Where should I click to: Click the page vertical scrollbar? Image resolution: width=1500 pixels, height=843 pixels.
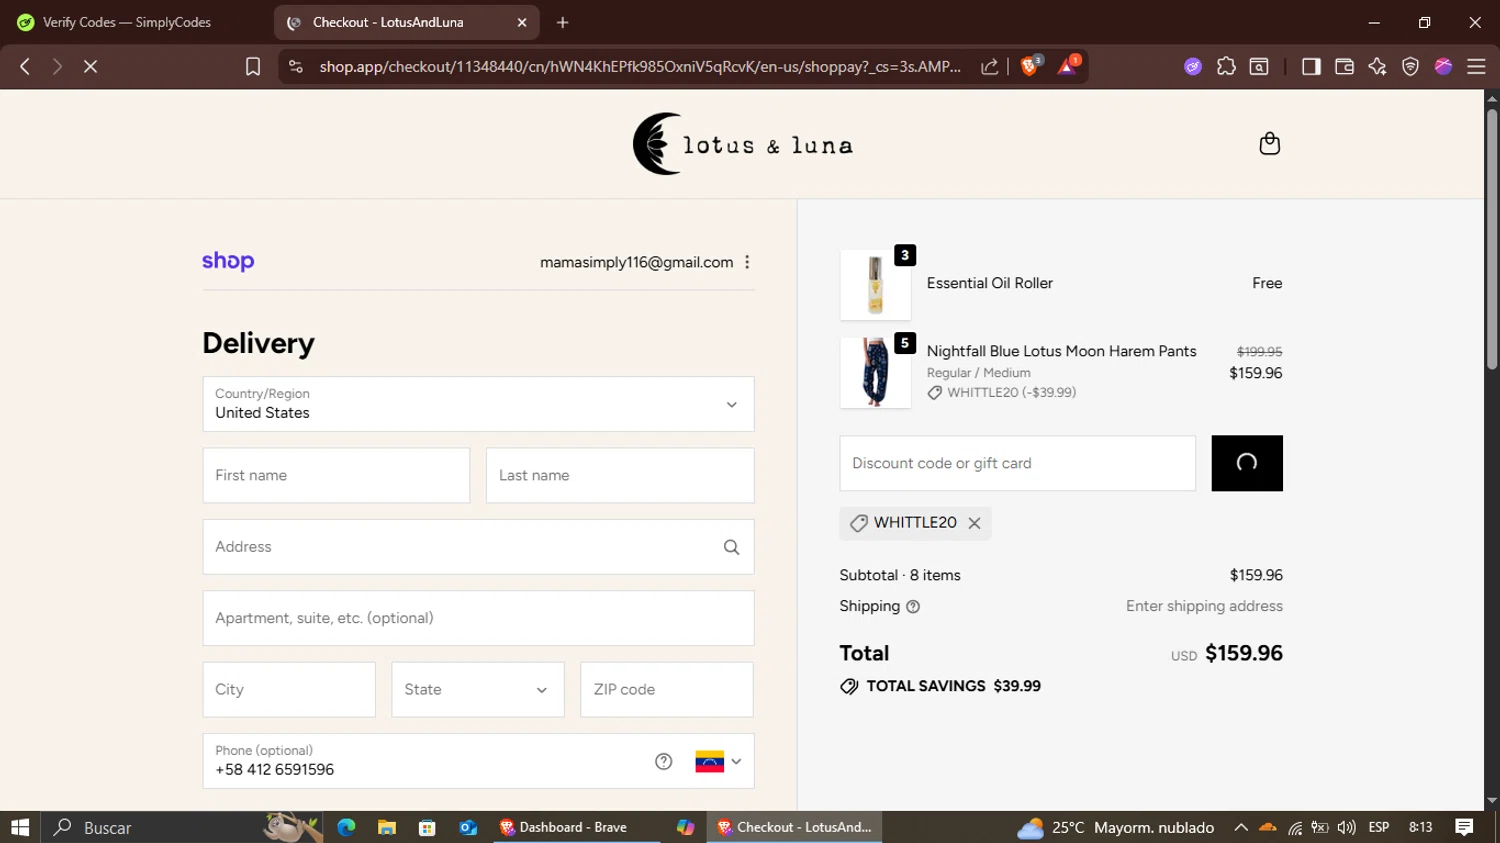click(x=1492, y=238)
